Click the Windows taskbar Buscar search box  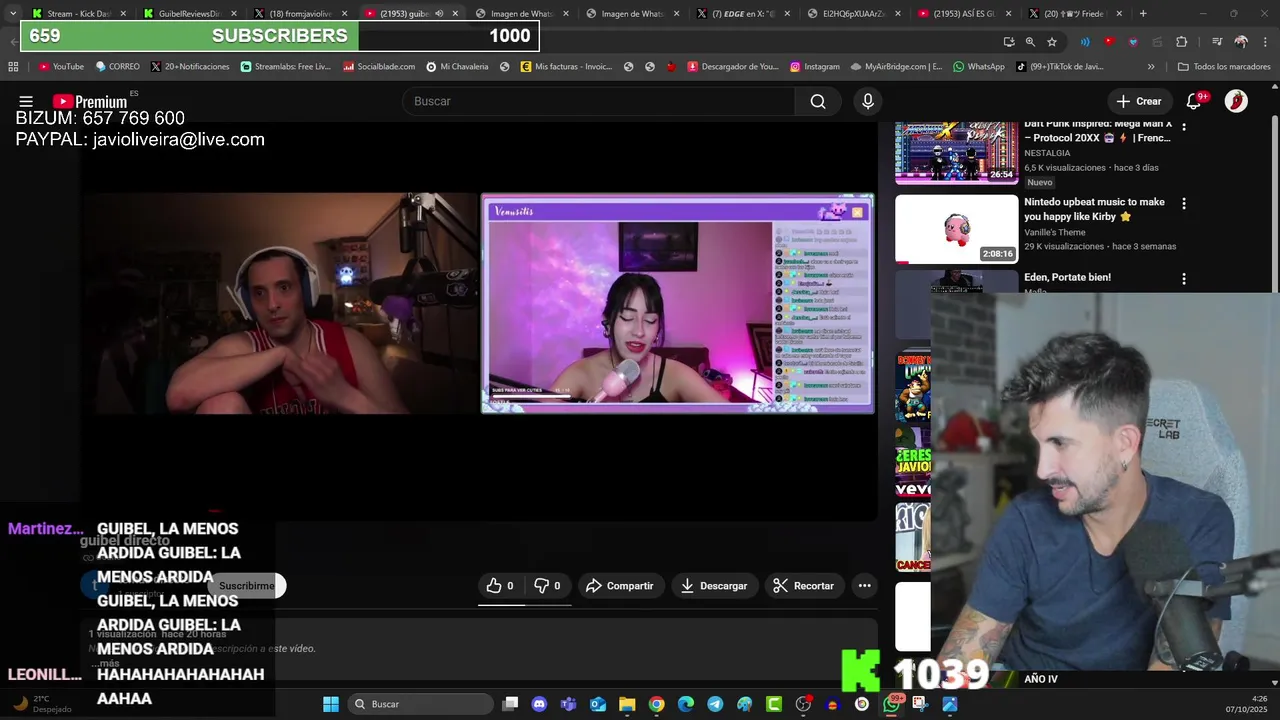[x=420, y=704]
